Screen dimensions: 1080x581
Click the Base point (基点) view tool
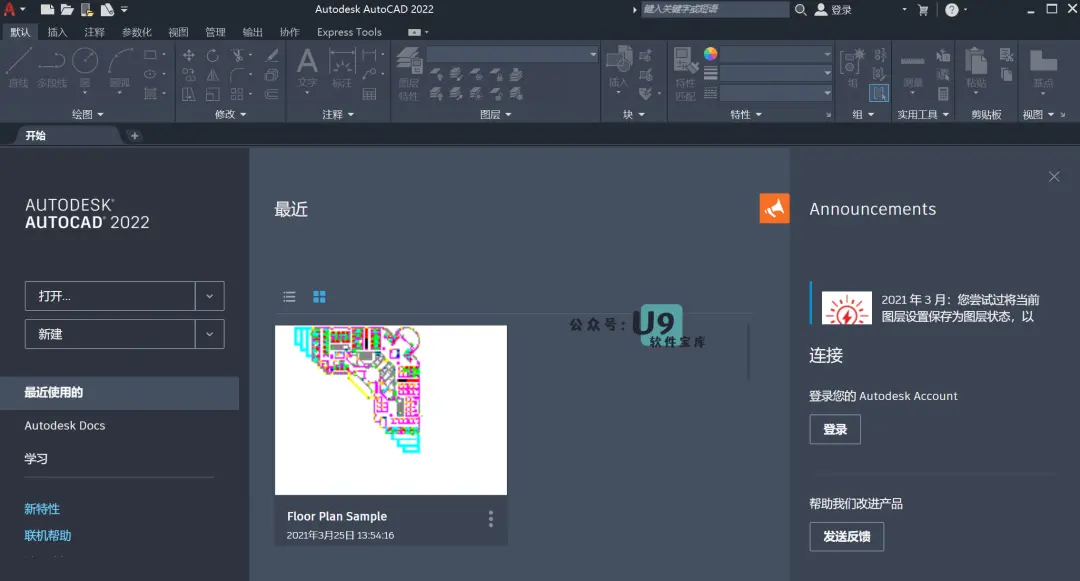click(x=1043, y=68)
